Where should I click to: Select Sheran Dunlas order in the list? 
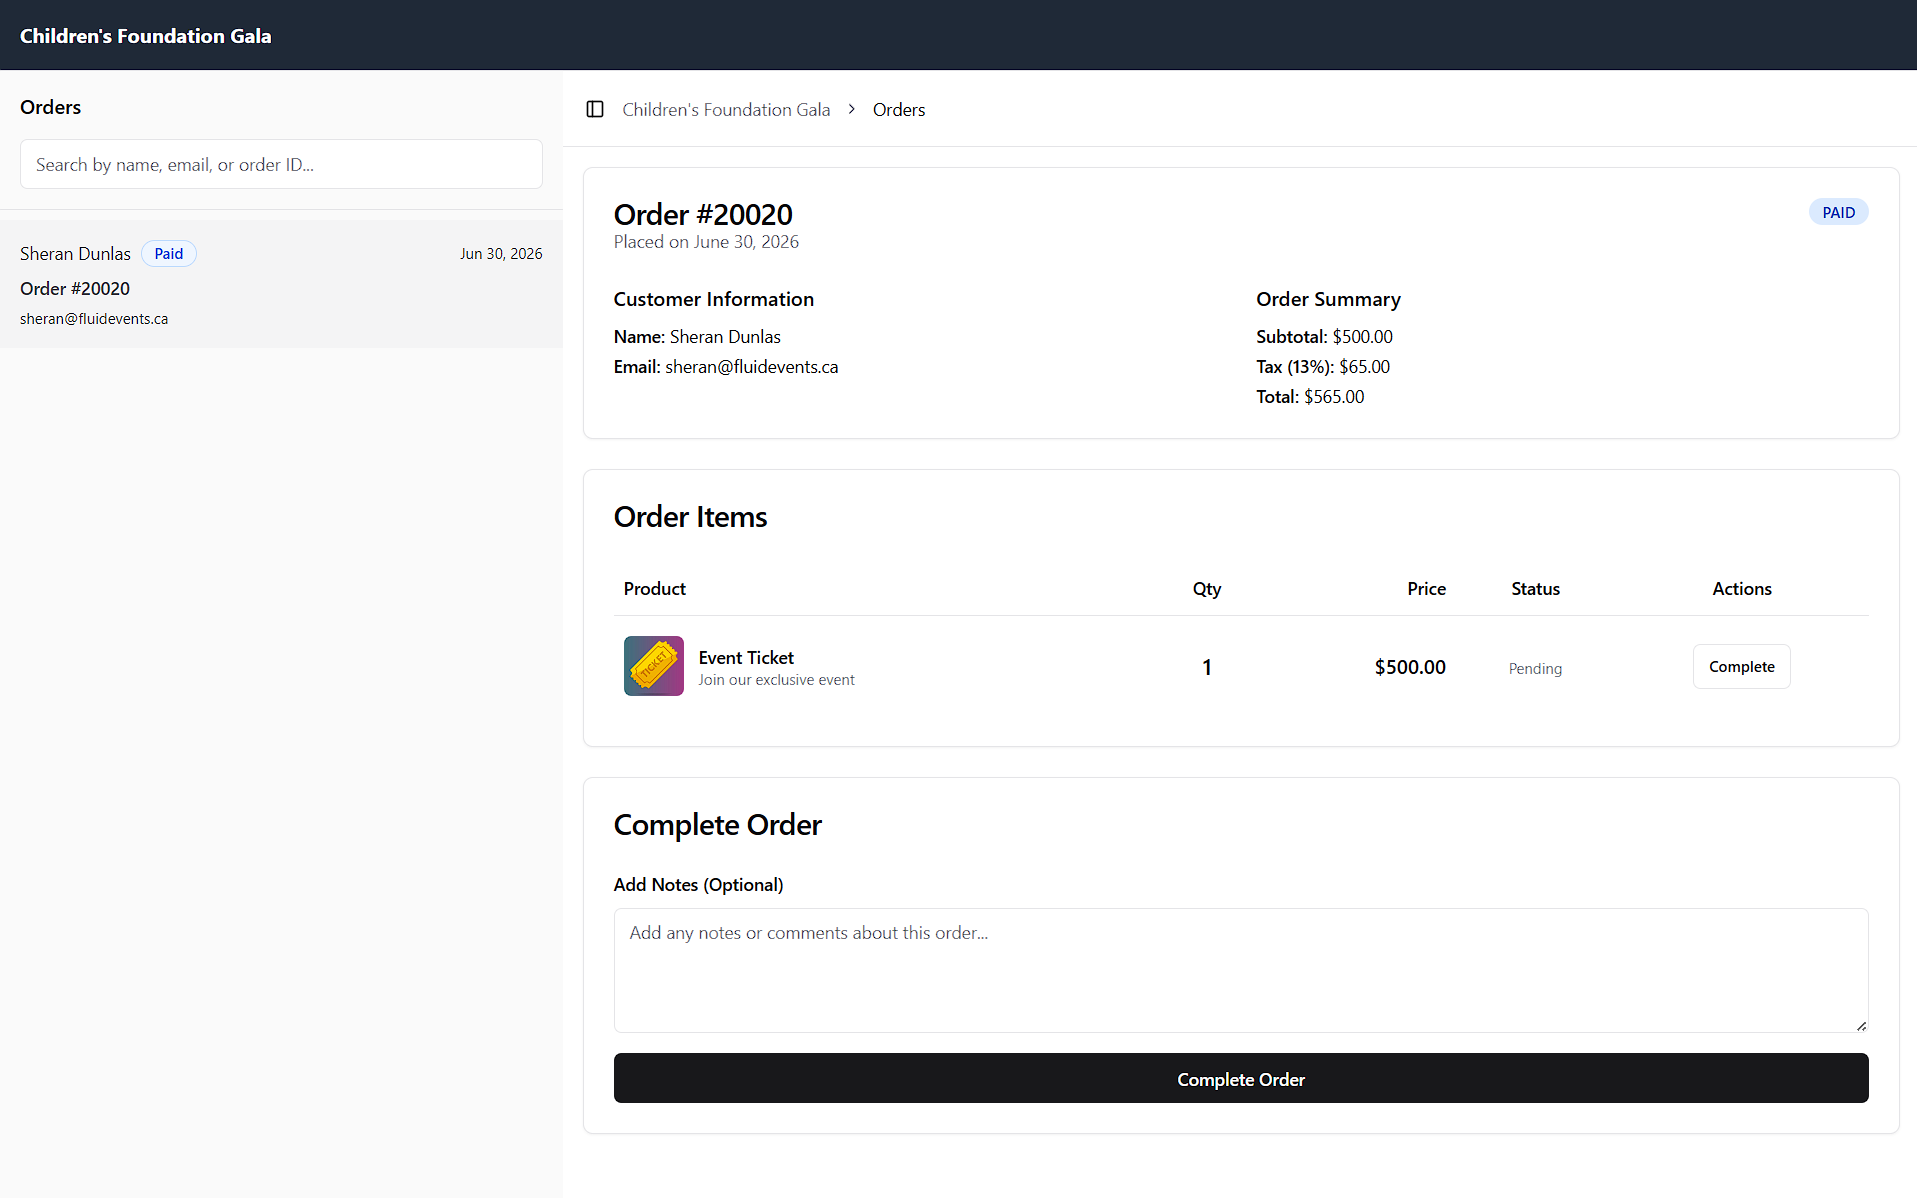click(x=281, y=284)
